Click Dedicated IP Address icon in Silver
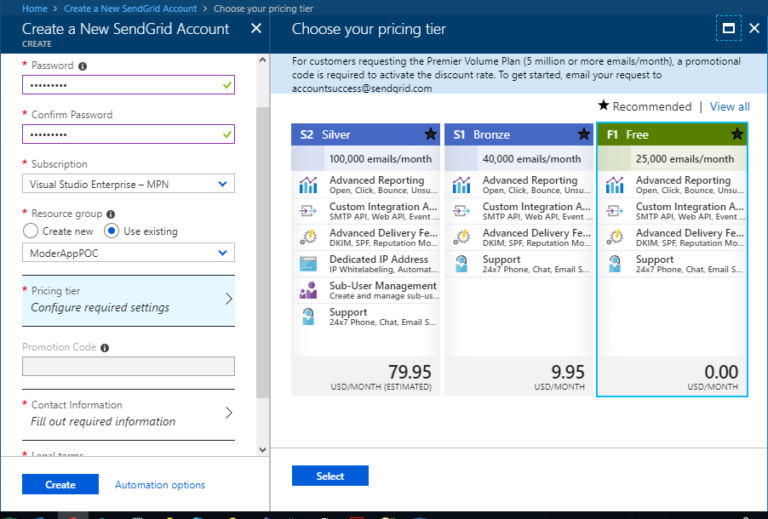The height and width of the screenshot is (519, 768). coord(308,264)
